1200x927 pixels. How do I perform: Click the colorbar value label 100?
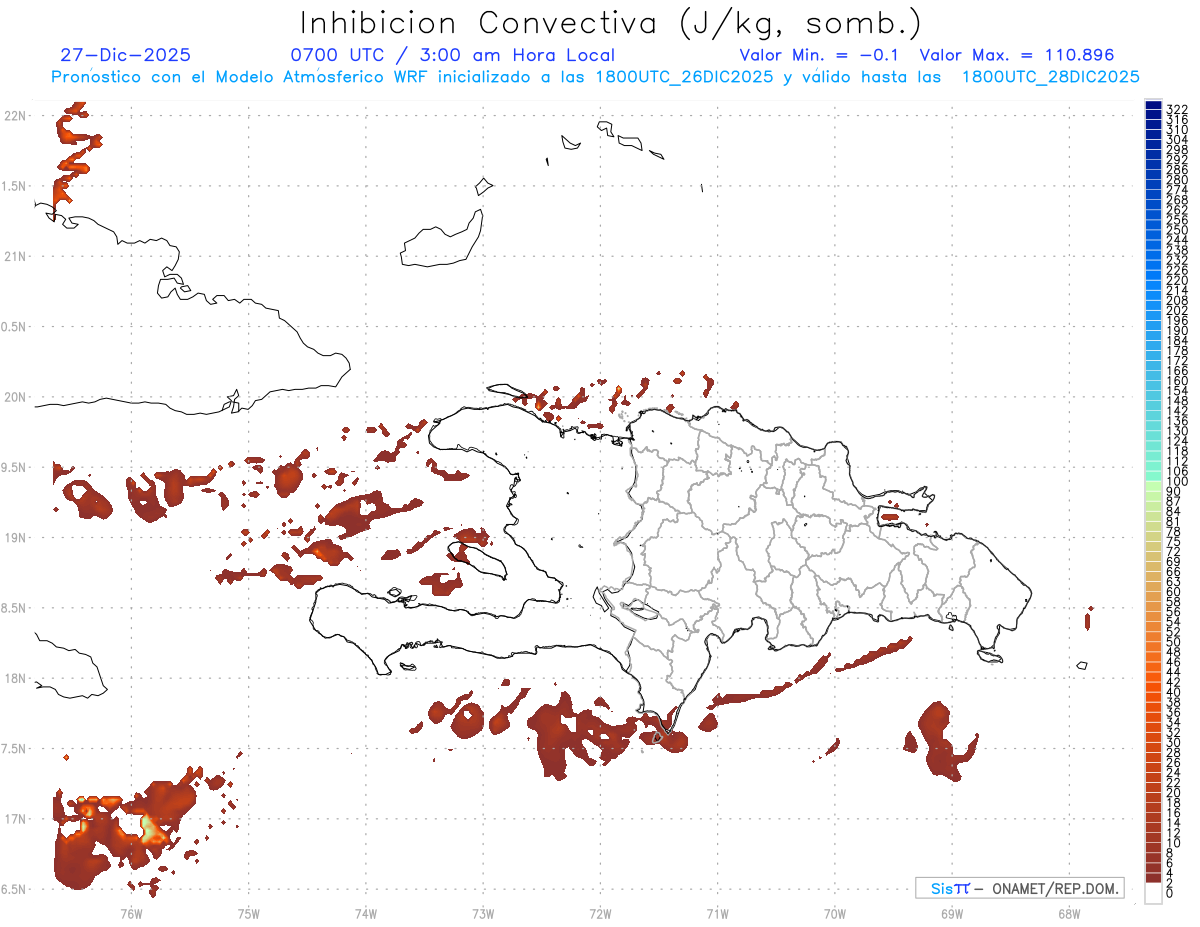click(x=1177, y=482)
